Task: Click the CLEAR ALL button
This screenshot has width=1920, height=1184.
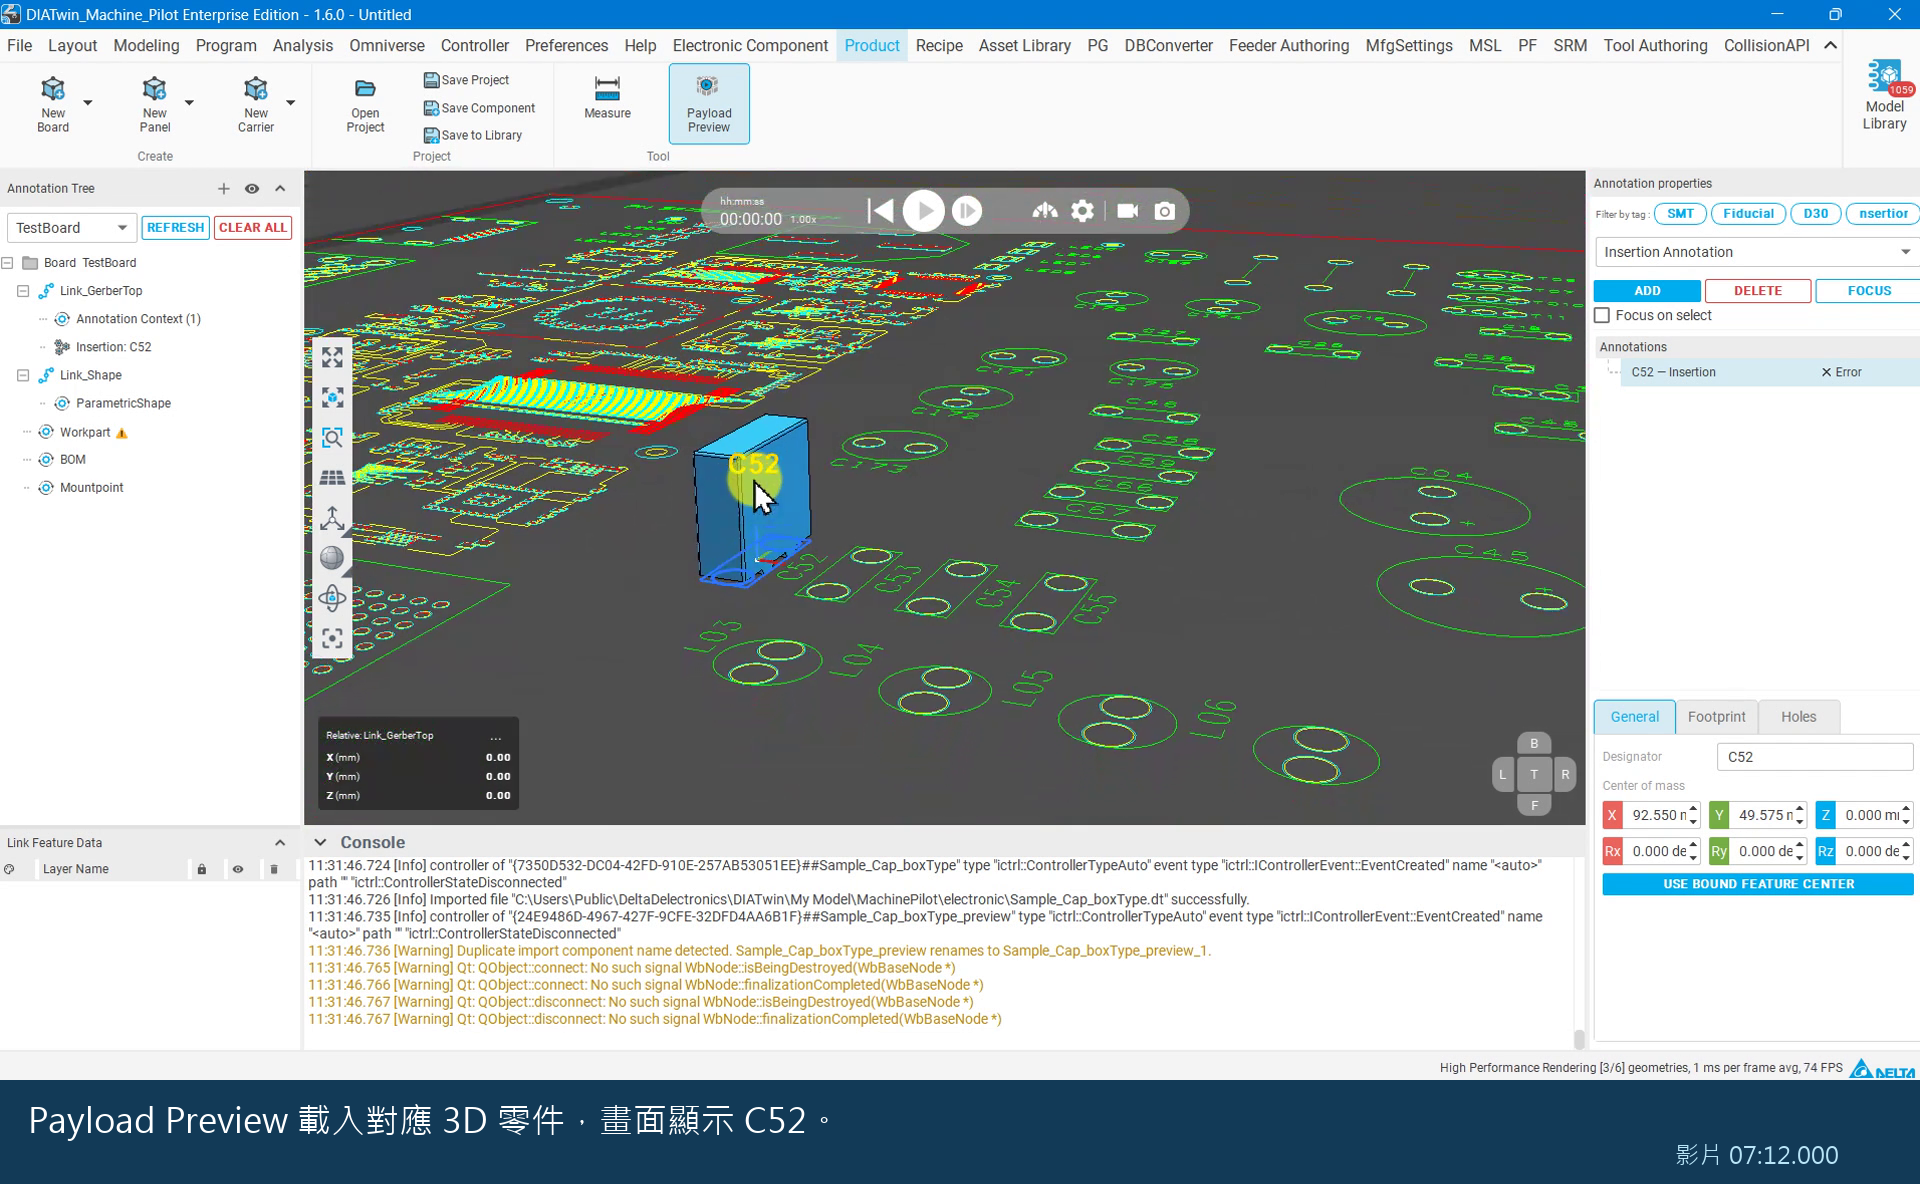Action: pos(253,228)
